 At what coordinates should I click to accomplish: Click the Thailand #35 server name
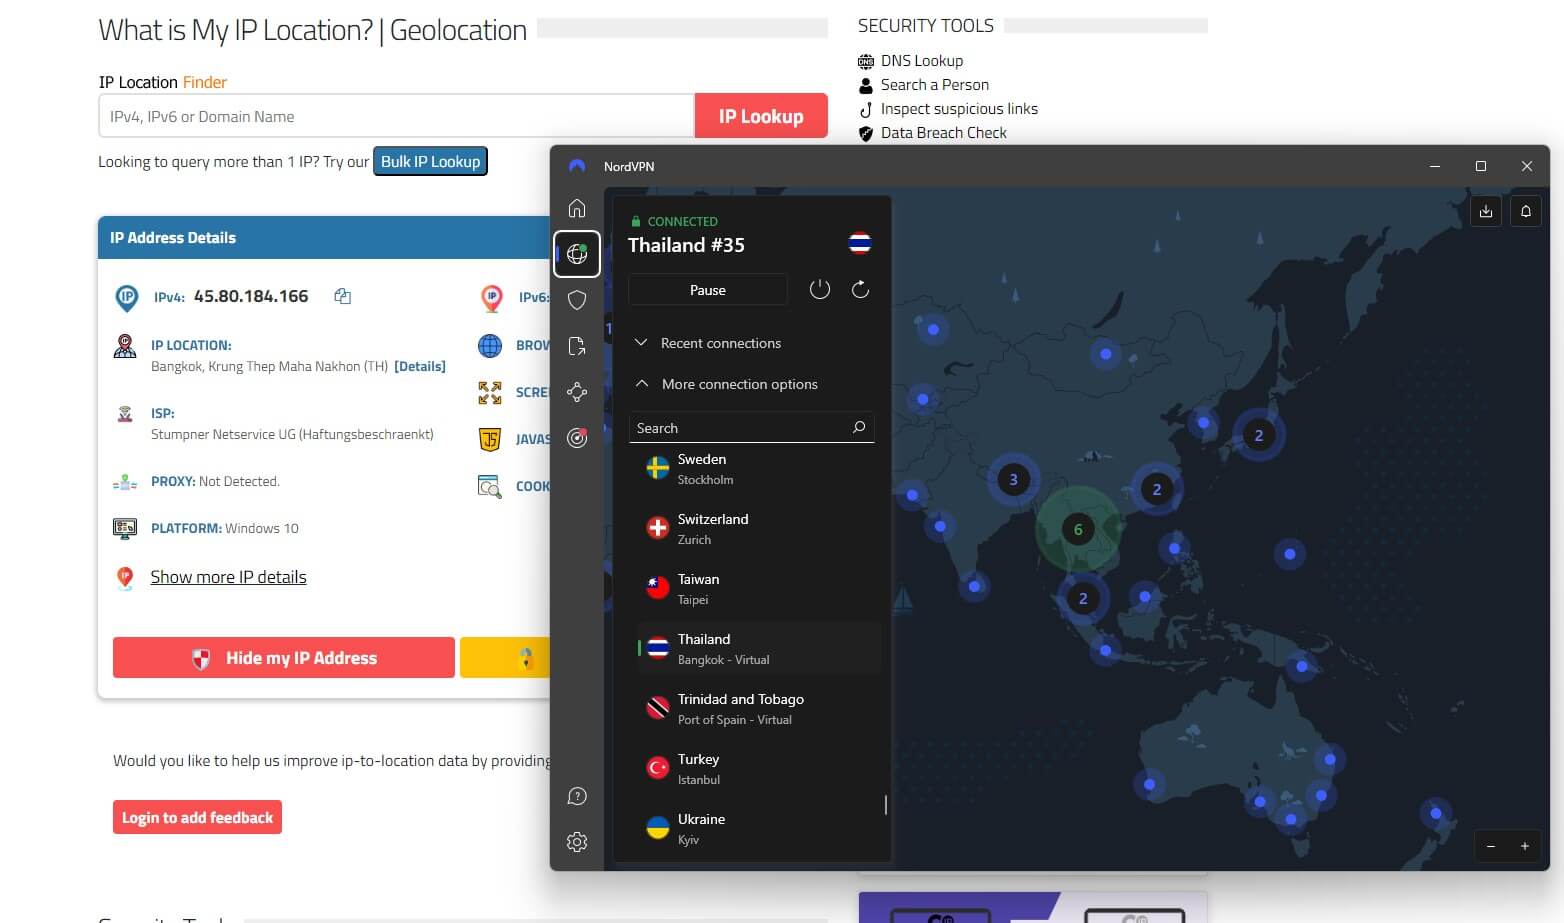(x=686, y=245)
